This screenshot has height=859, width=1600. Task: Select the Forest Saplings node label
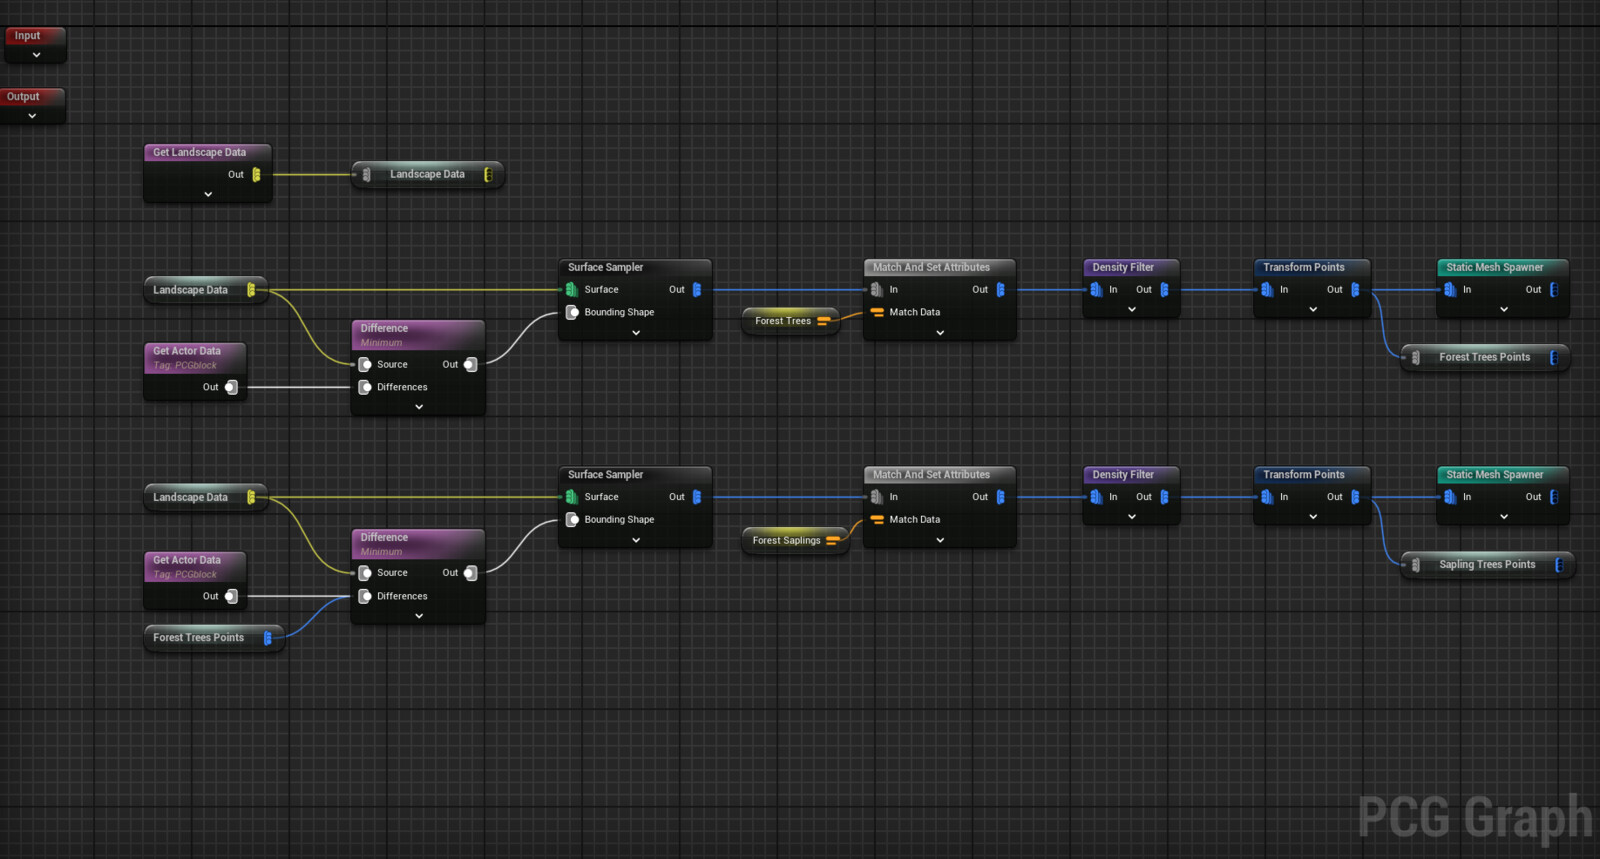[787, 540]
